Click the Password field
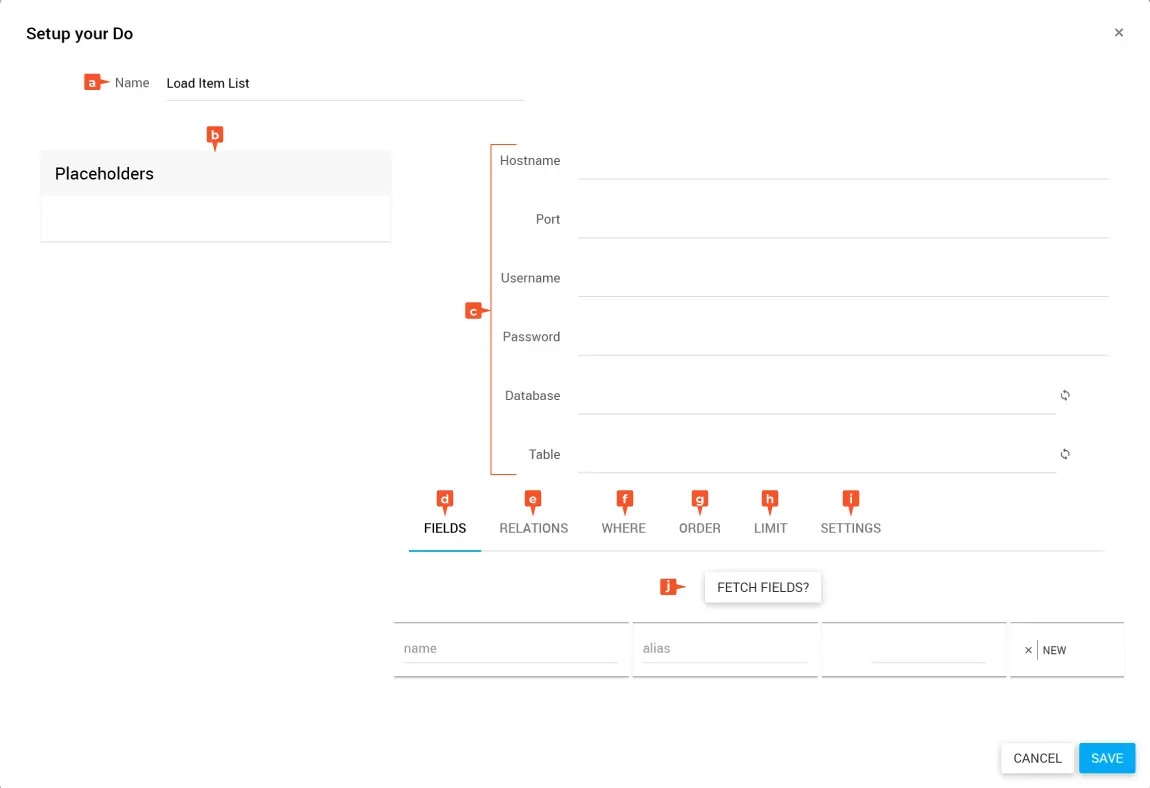The height and width of the screenshot is (788, 1150). [842, 338]
